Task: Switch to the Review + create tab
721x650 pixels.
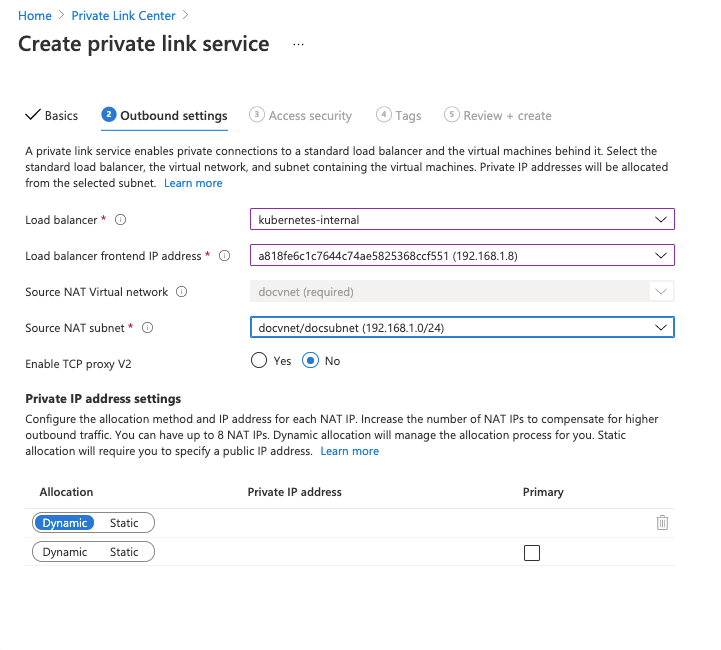Action: [498, 115]
